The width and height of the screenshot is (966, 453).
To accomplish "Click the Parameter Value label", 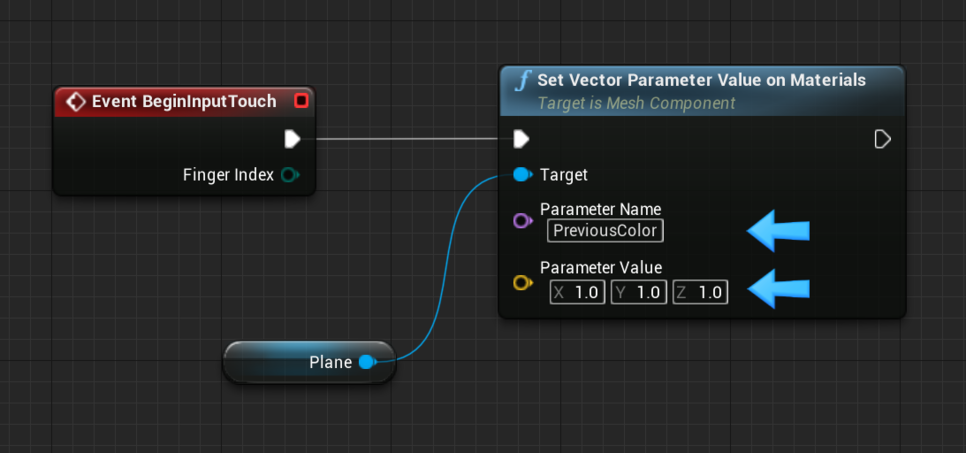I will (x=601, y=267).
